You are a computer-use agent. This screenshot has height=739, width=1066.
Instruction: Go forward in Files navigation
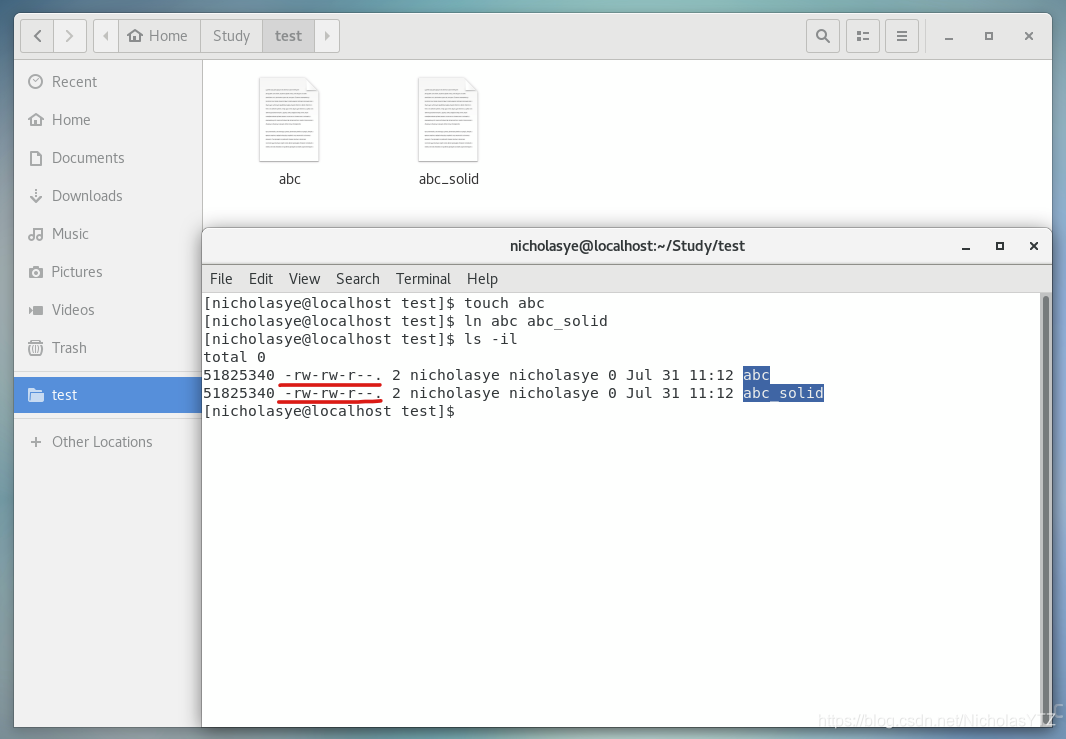[69, 36]
